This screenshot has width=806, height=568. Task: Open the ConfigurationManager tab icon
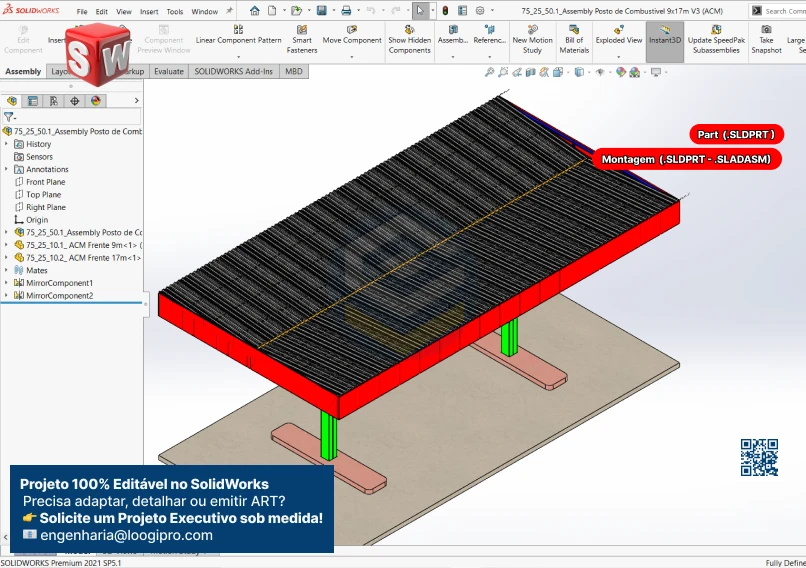click(54, 101)
